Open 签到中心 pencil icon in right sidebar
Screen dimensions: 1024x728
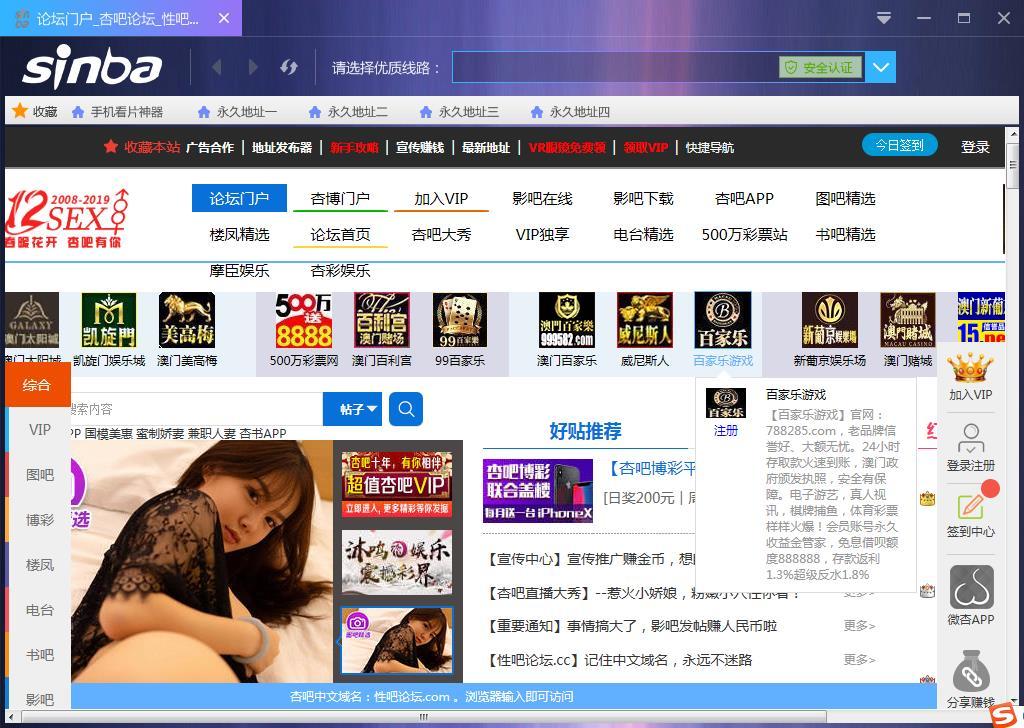pos(970,506)
